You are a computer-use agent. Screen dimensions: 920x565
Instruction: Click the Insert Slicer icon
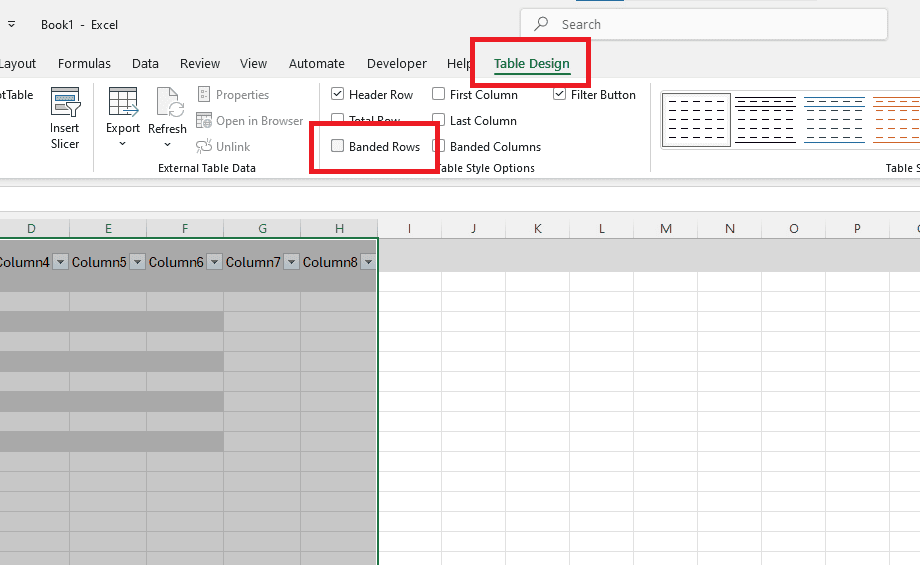[x=65, y=102]
